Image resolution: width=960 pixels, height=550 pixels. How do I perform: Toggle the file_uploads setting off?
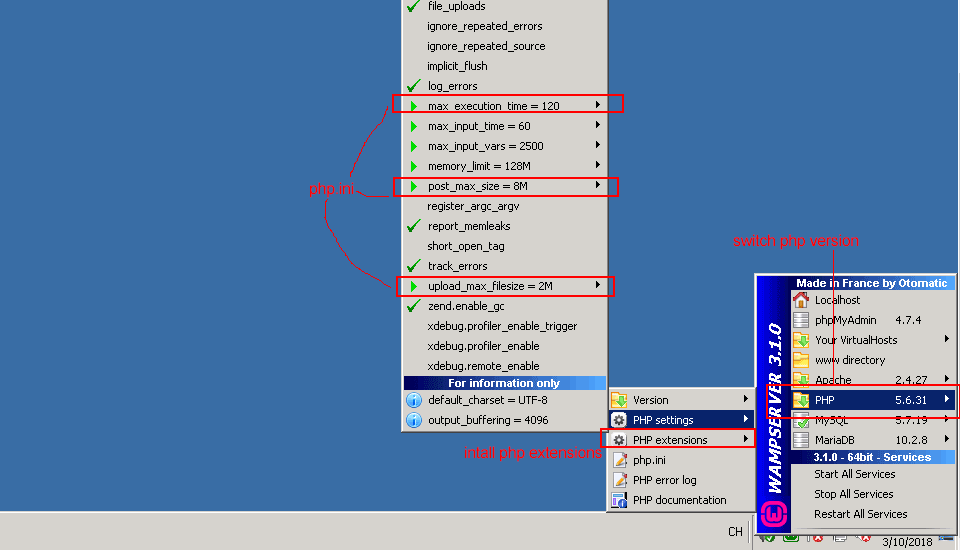pyautogui.click(x=505, y=6)
